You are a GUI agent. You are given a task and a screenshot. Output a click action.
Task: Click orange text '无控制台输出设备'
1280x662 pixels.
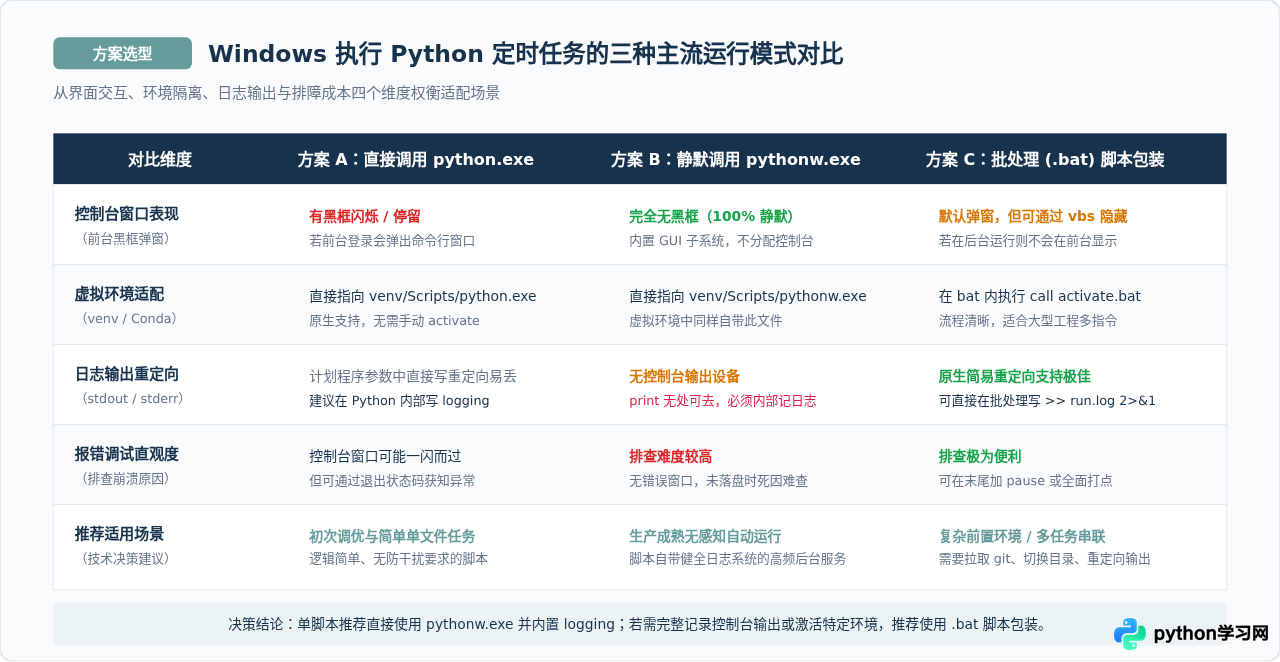684,376
